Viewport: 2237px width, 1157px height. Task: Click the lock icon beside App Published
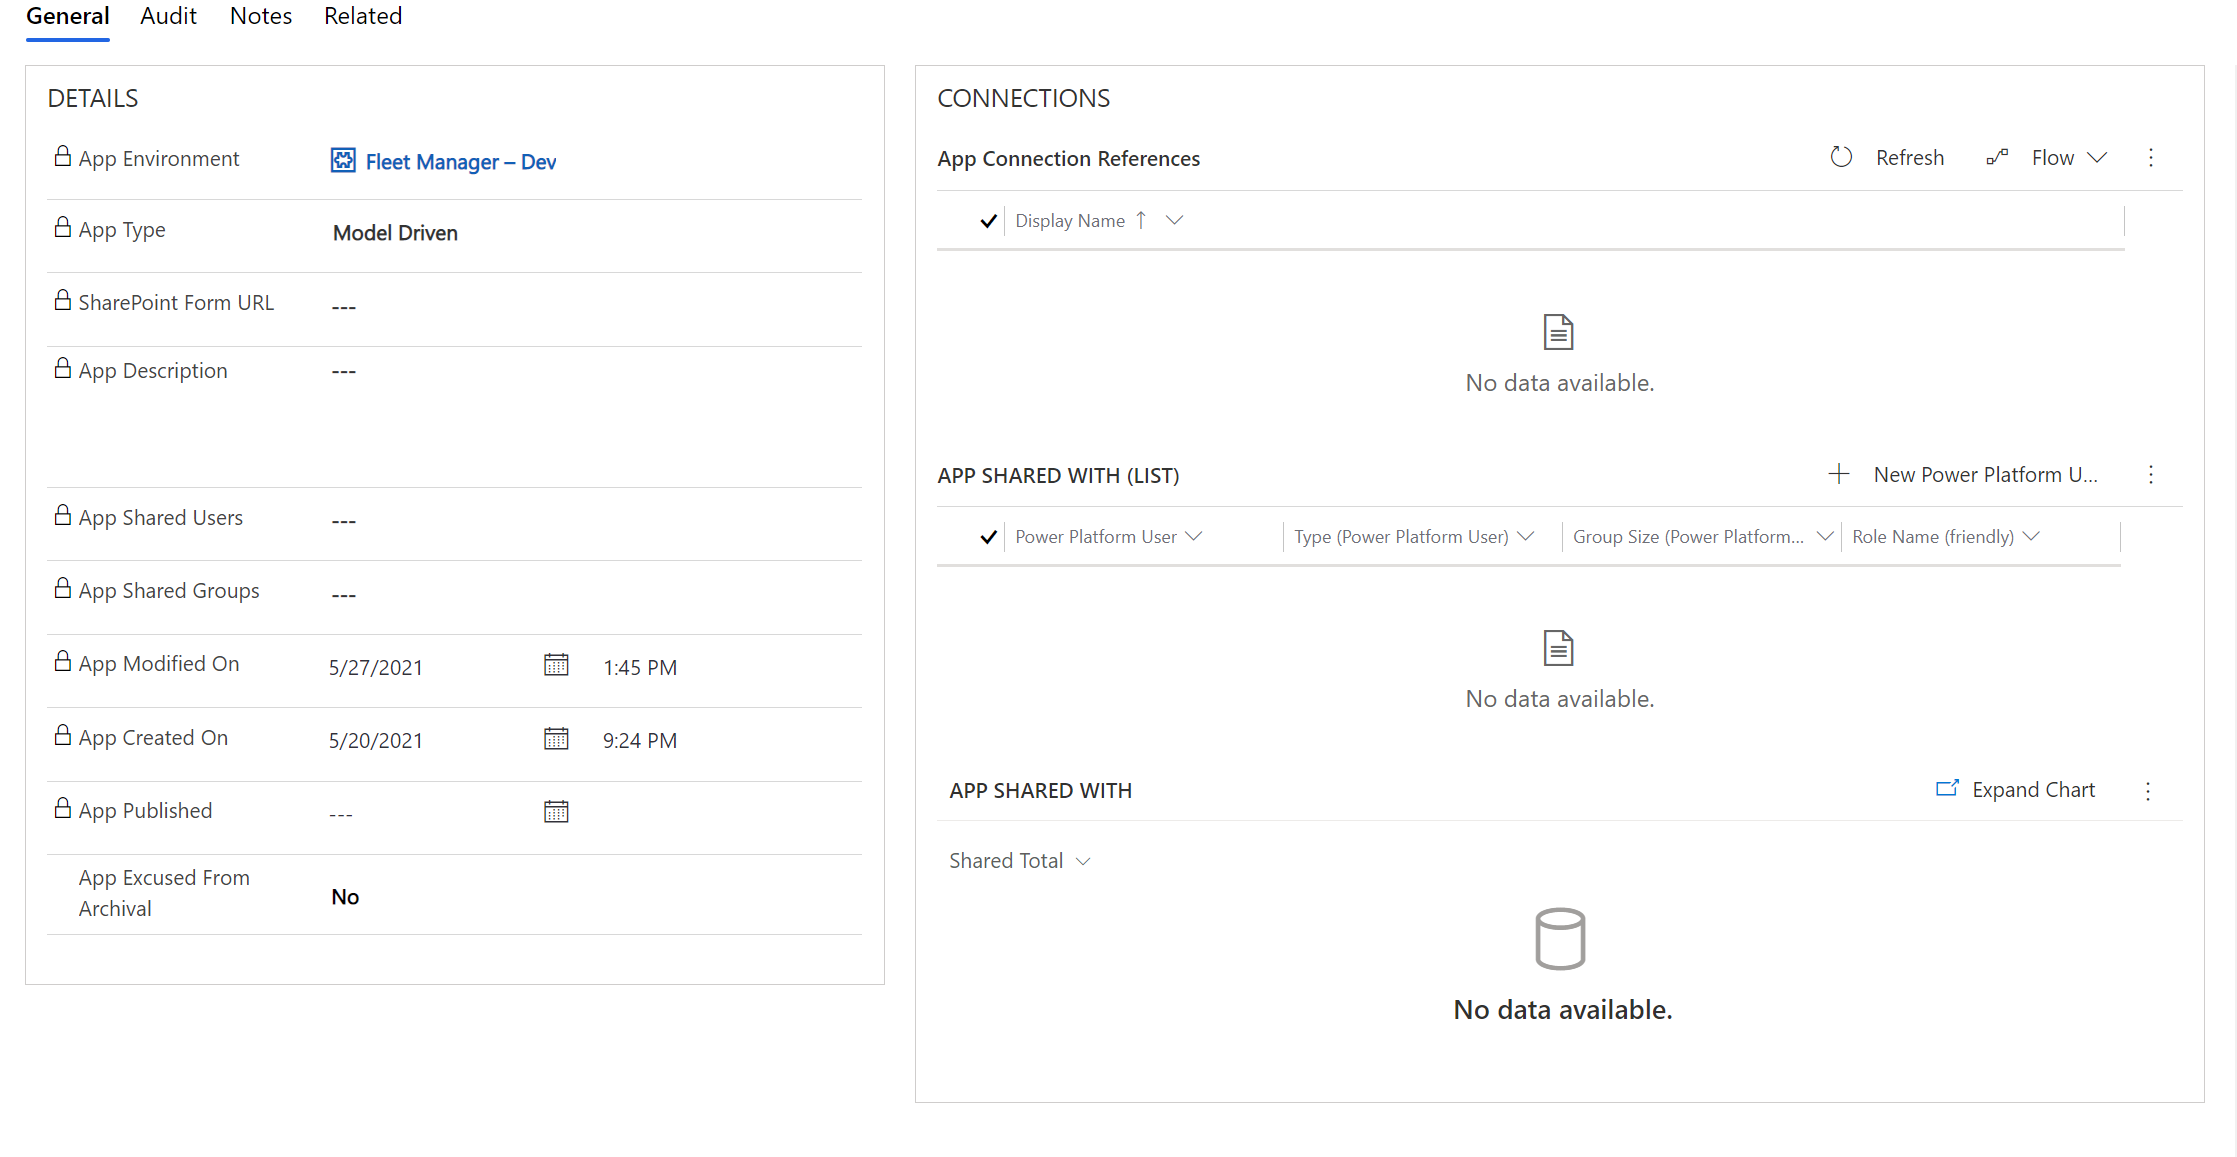click(63, 808)
